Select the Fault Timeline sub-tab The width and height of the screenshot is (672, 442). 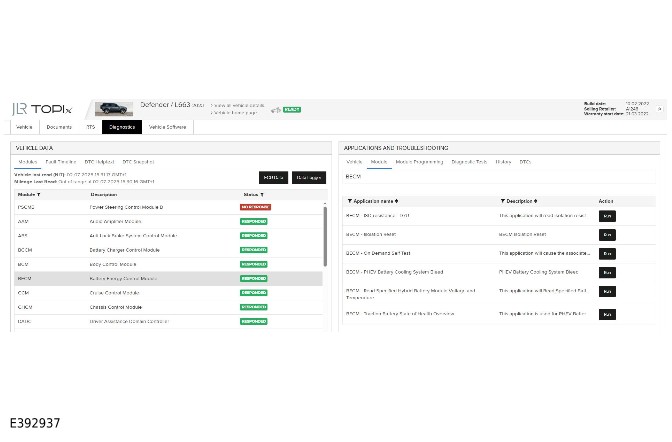(60, 162)
